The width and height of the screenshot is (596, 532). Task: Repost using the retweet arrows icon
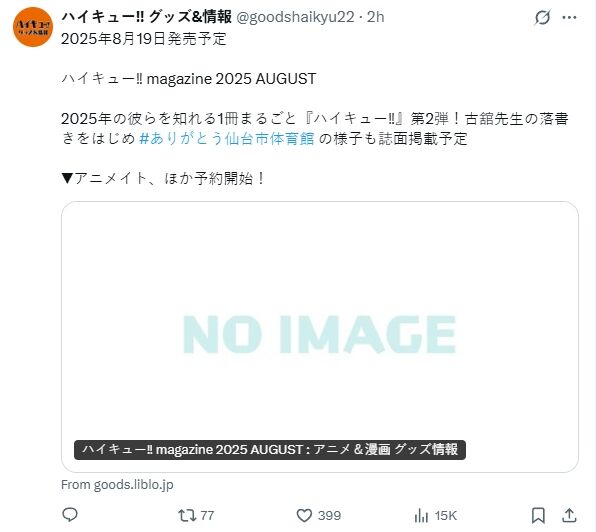coord(187,516)
